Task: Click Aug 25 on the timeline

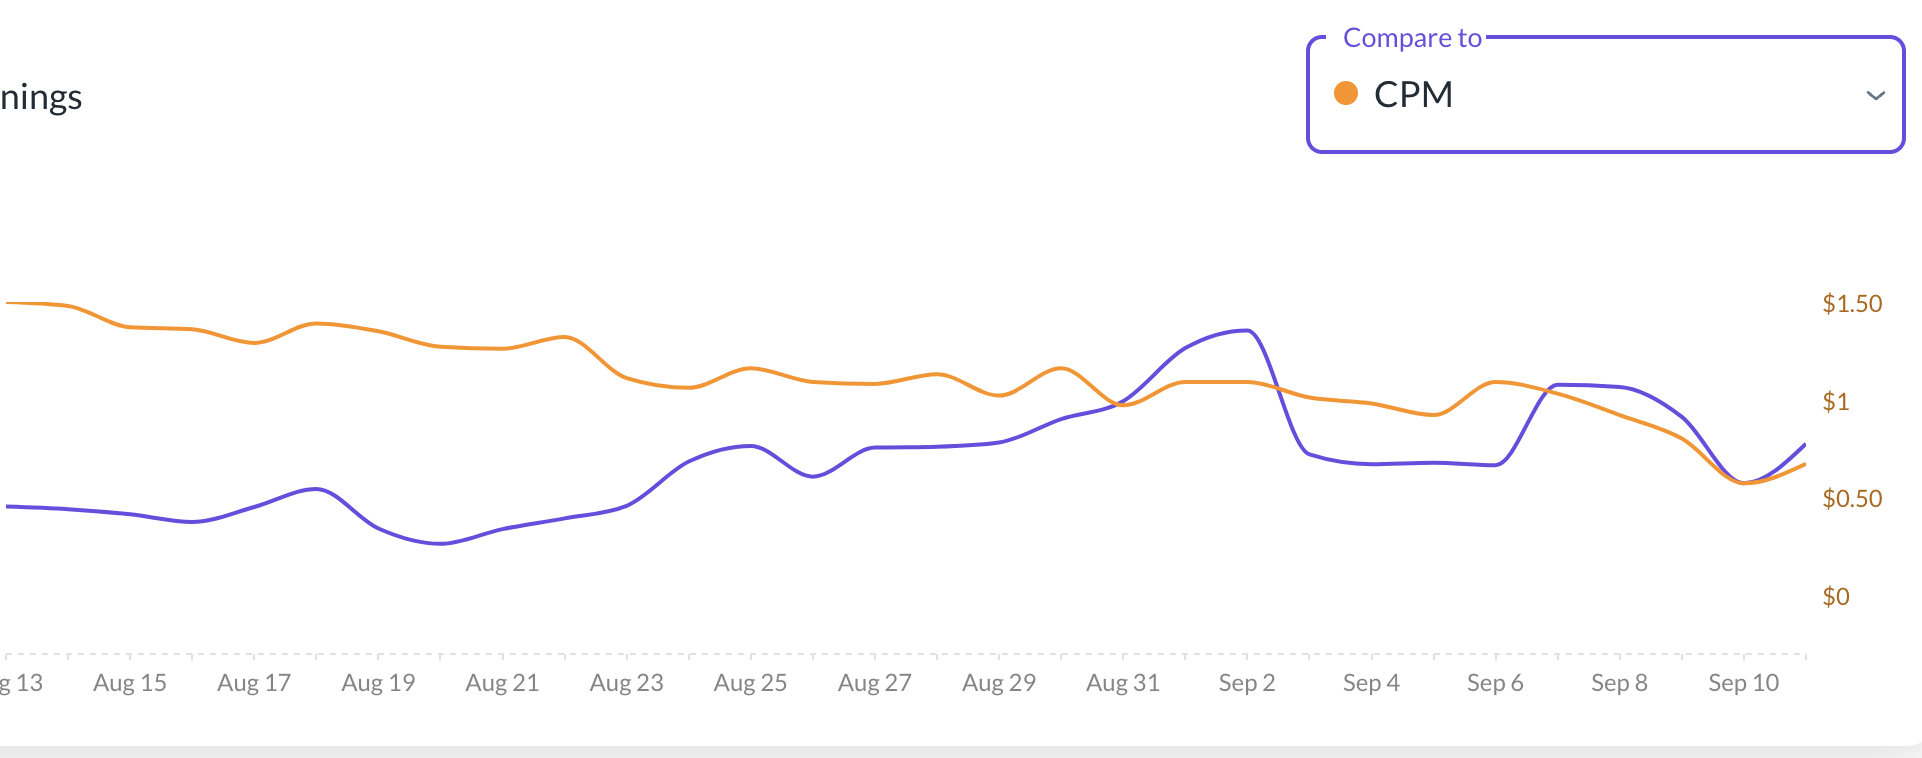Action: (750, 683)
